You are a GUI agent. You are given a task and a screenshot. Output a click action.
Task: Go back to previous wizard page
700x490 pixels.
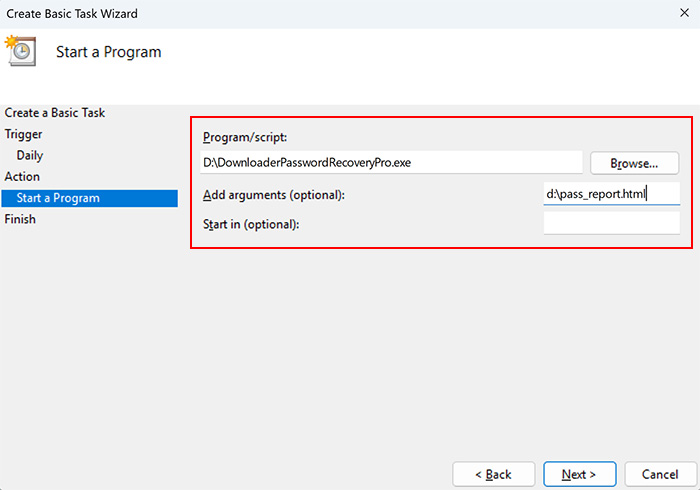pos(493,474)
